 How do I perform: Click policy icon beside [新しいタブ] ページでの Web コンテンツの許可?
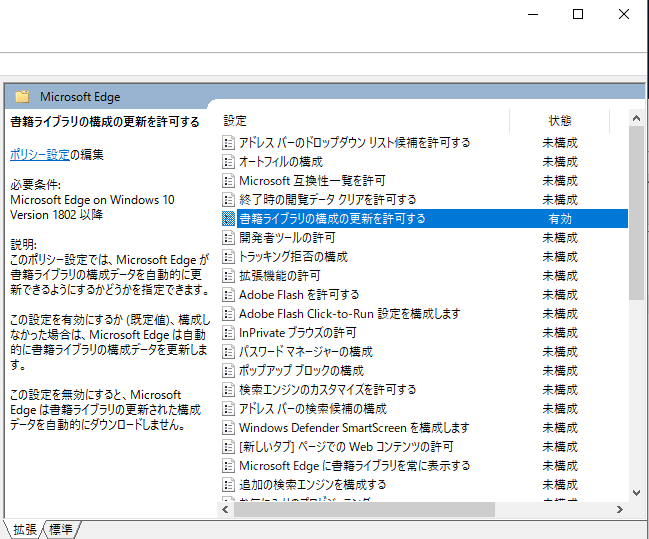click(x=228, y=447)
